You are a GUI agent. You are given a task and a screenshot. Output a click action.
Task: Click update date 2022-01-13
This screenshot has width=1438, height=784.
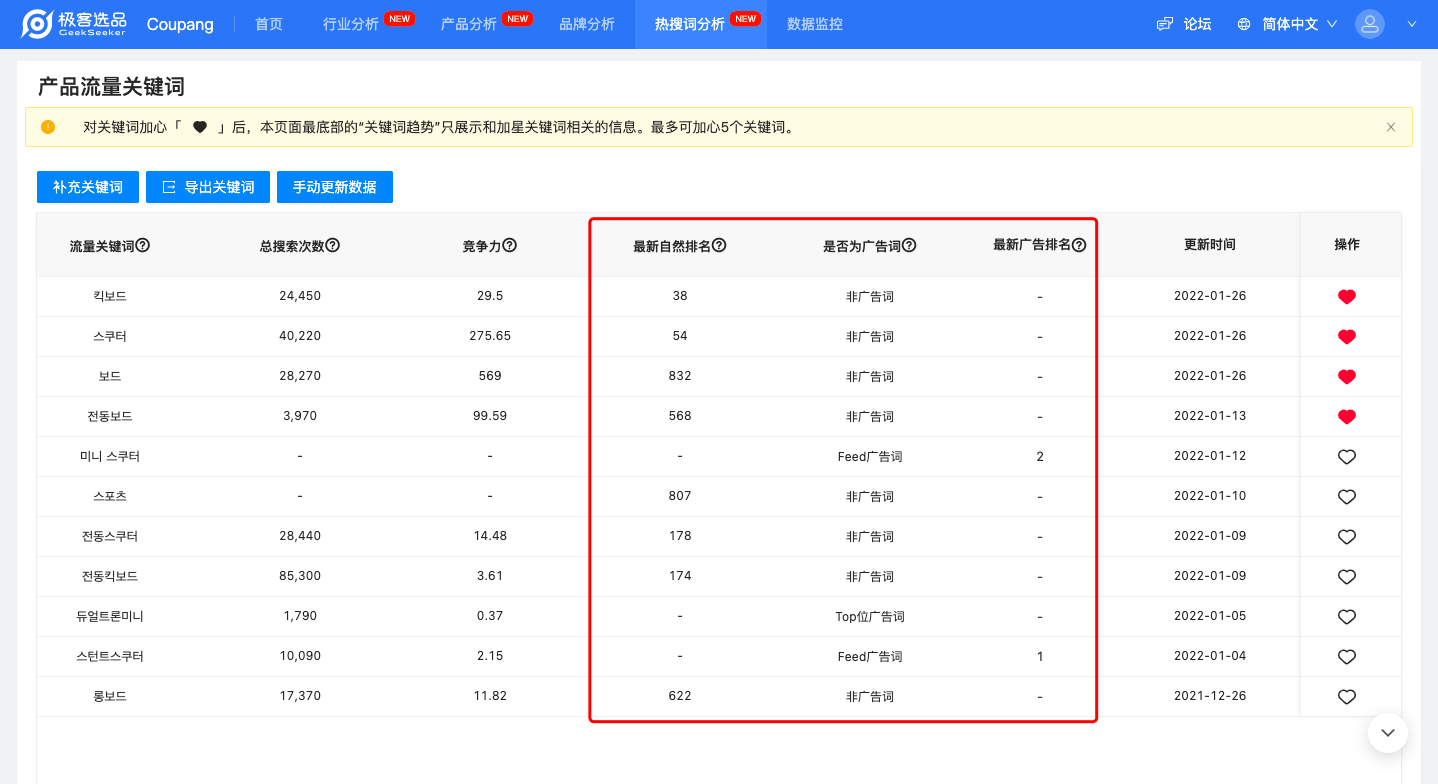pyautogui.click(x=1210, y=417)
